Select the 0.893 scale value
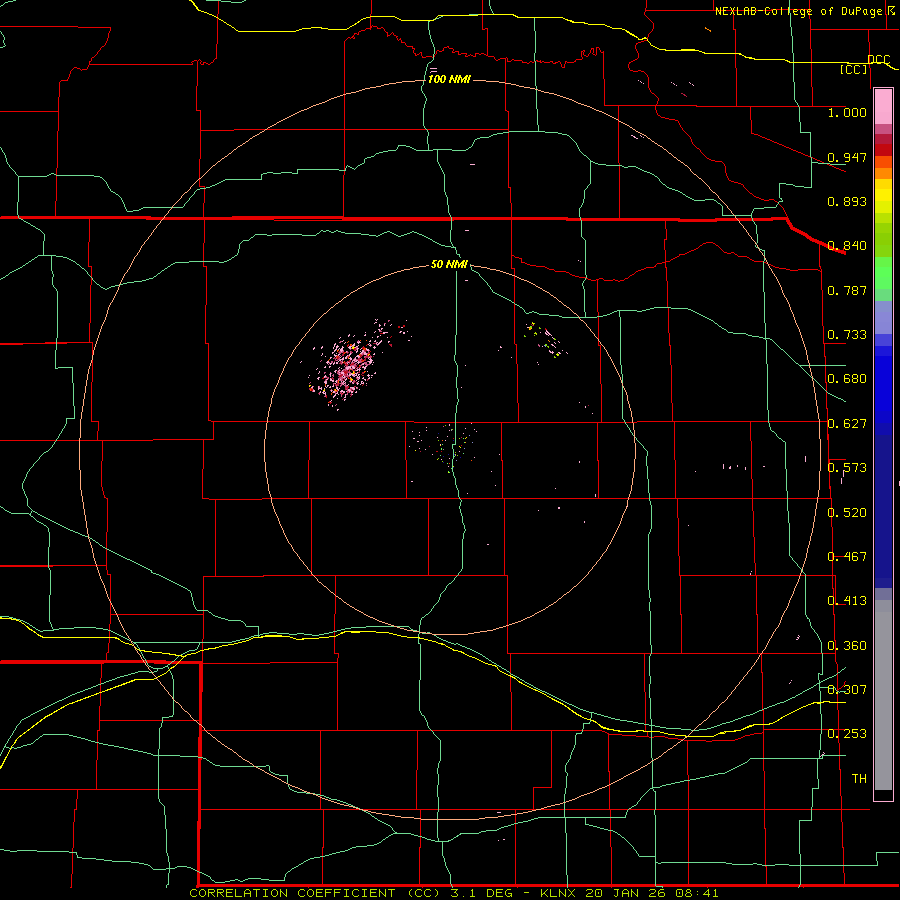 pos(847,201)
